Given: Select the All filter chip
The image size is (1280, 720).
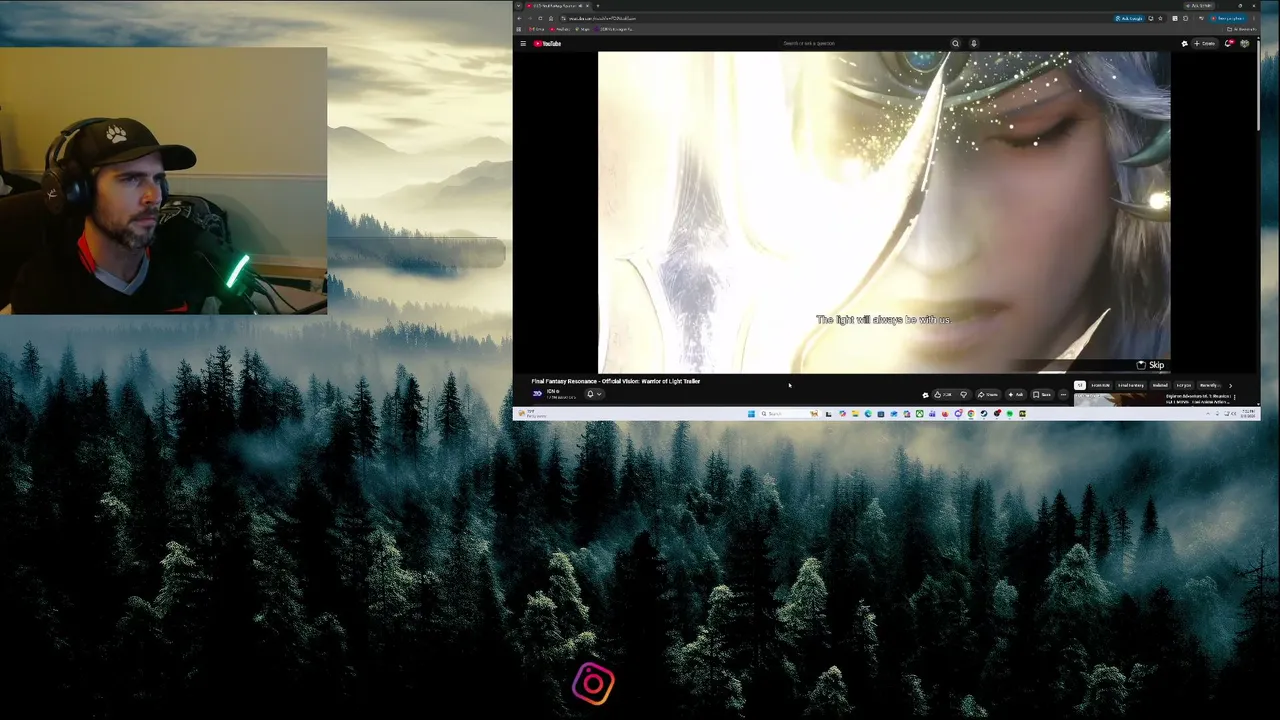Looking at the screenshot, I should [x=1080, y=385].
